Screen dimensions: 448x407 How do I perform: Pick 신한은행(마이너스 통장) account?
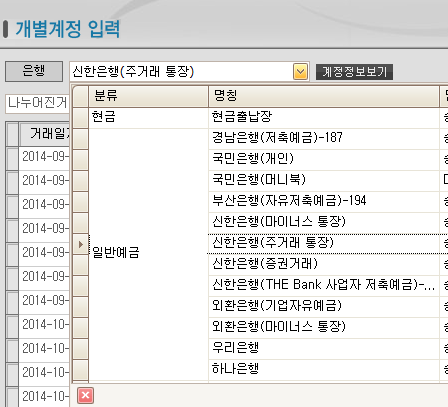tap(324, 222)
